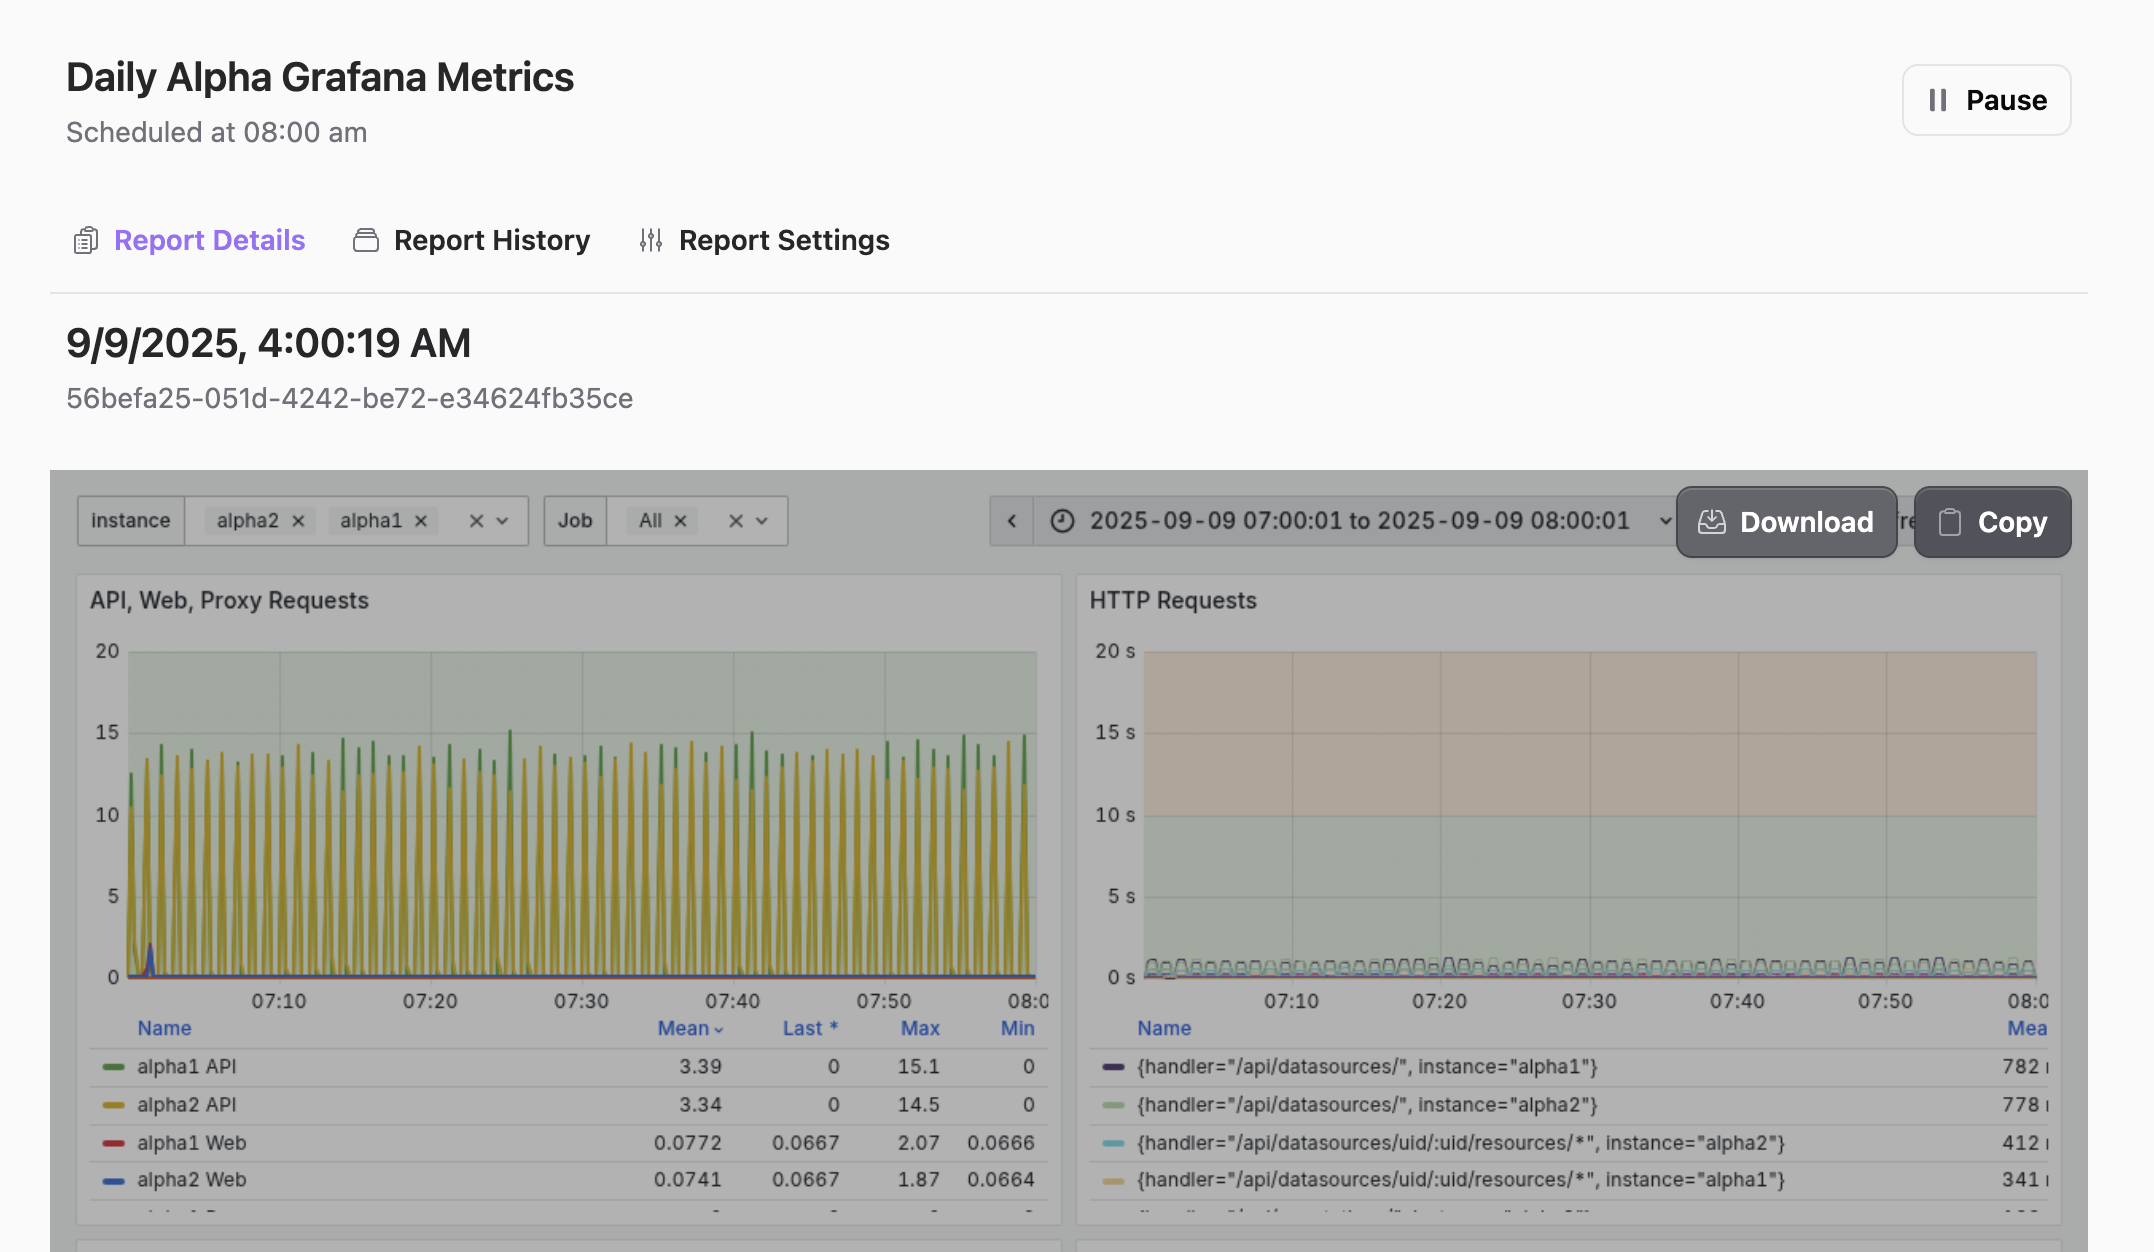This screenshot has width=2154, height=1252.
Task: Toggle alpha1 API series green swatch
Action: [x=114, y=1067]
